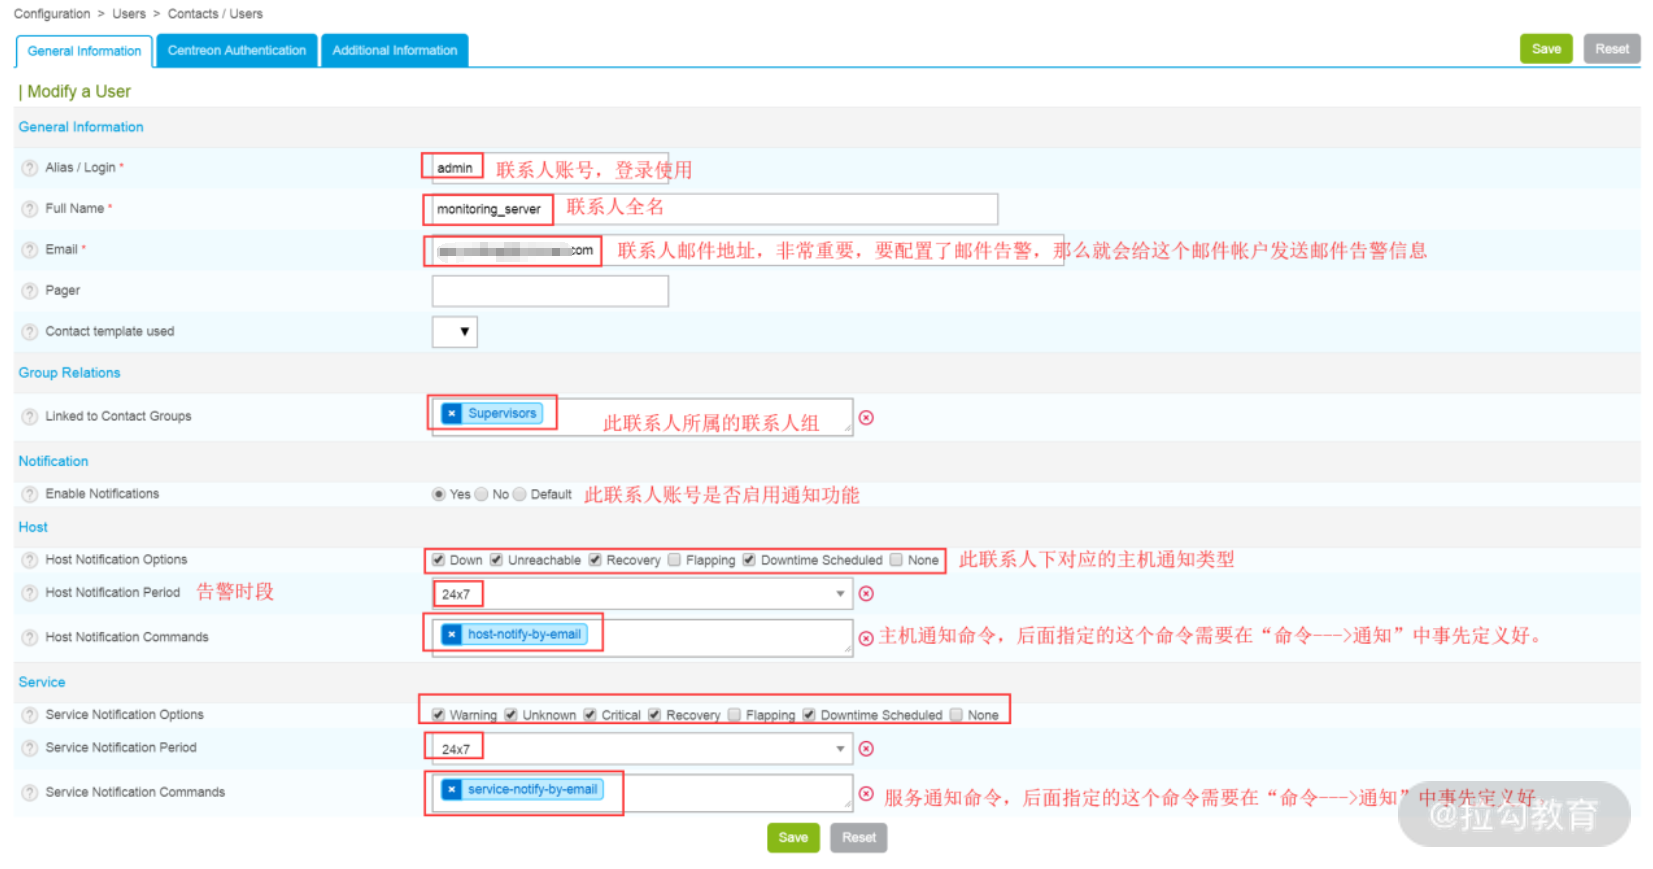Focus the Full Name input field
Viewport: 1653px width, 869px height.
coord(714,209)
